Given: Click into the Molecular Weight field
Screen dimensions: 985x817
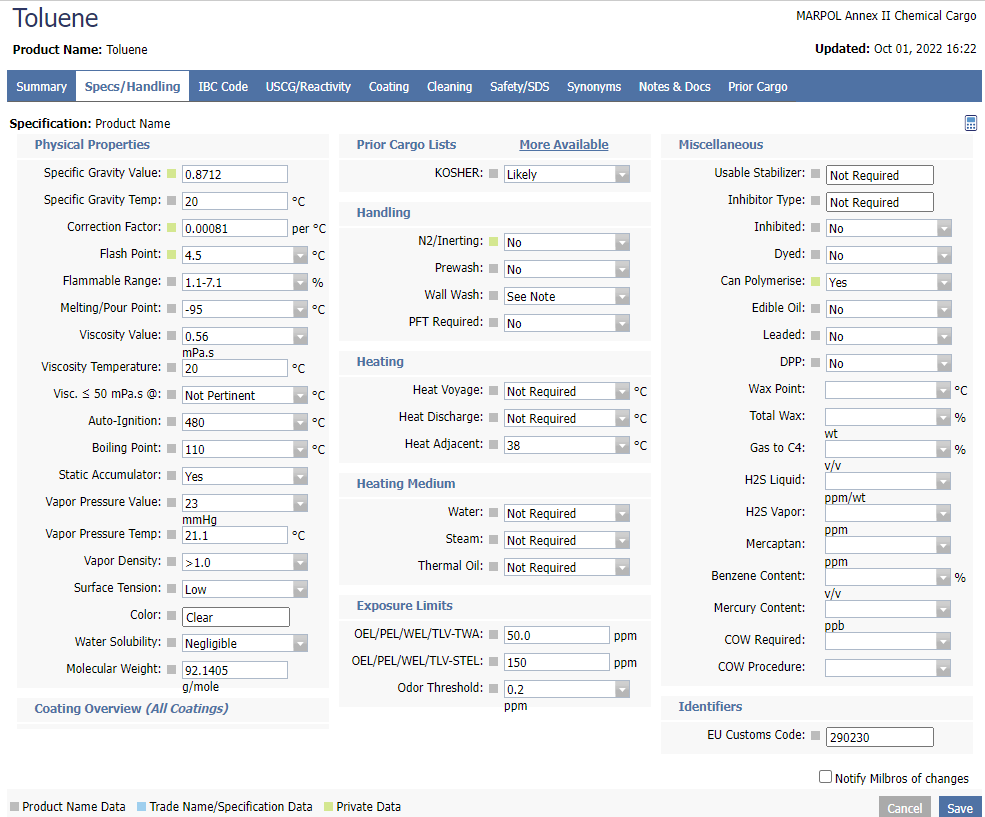Looking at the screenshot, I should (x=235, y=670).
